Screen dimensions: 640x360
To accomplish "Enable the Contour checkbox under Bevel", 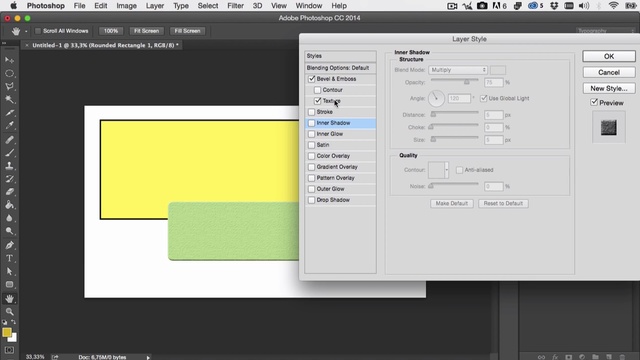I will click(x=318, y=90).
